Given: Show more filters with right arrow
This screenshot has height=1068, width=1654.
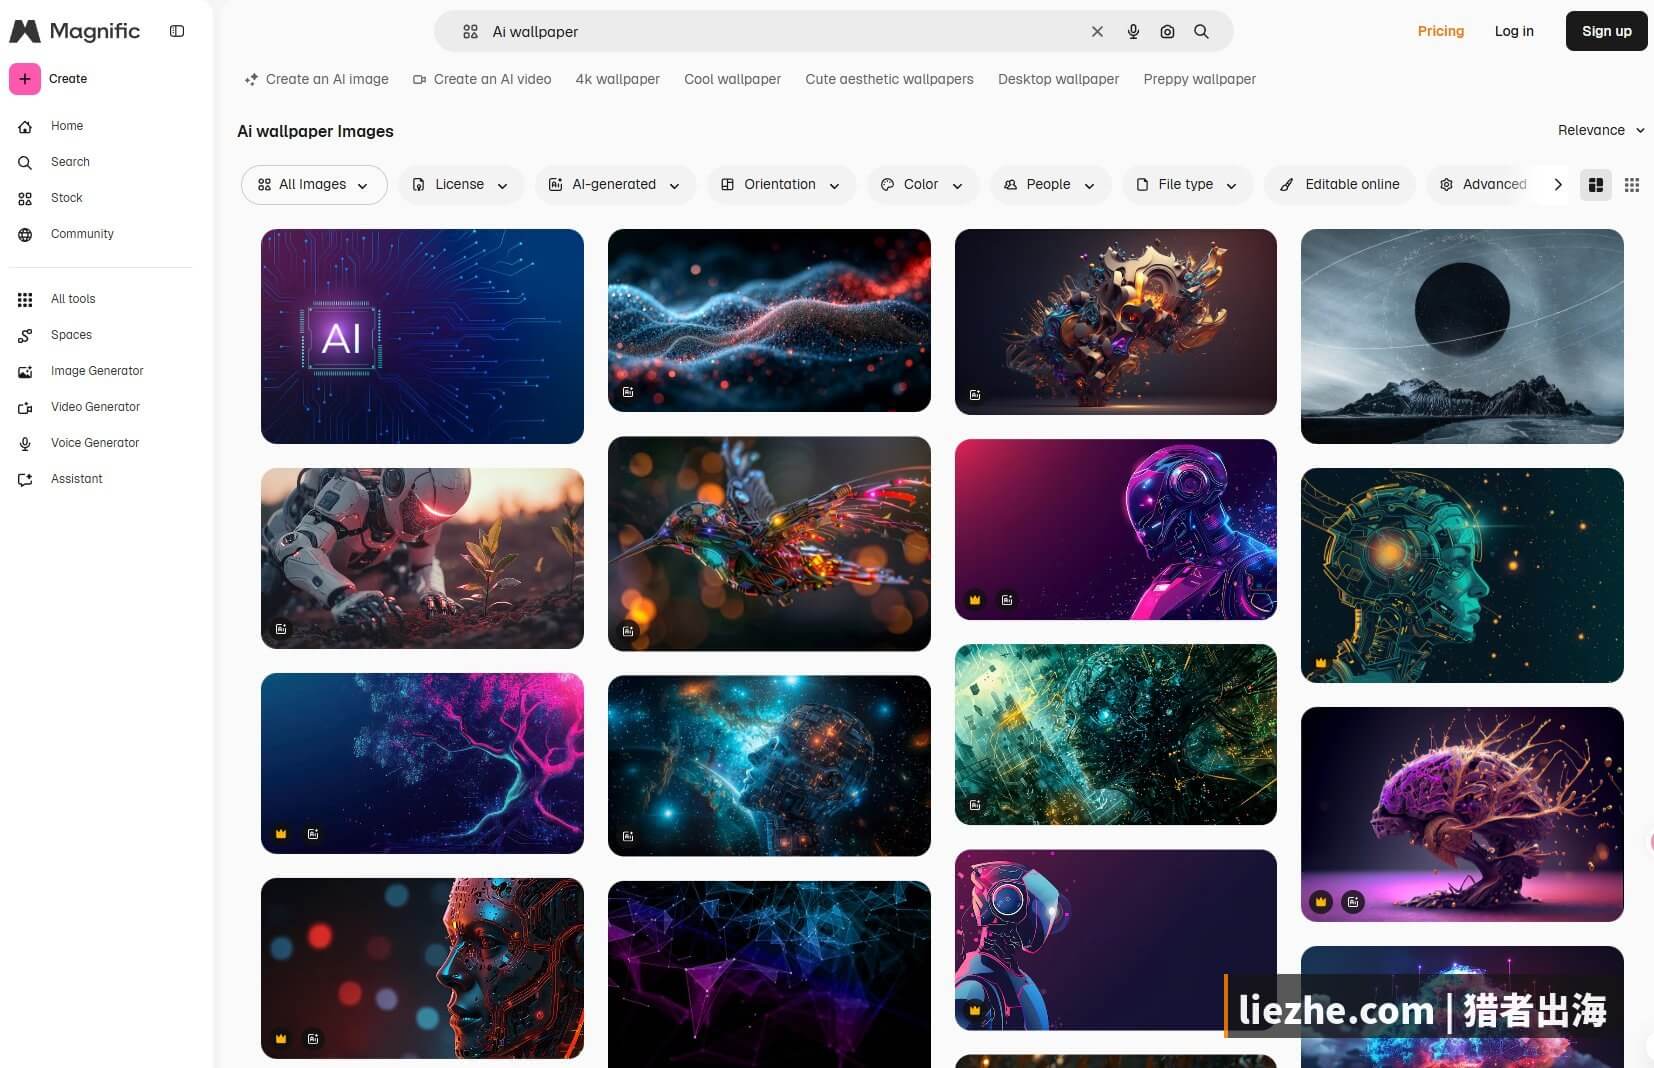Looking at the screenshot, I should 1557,185.
